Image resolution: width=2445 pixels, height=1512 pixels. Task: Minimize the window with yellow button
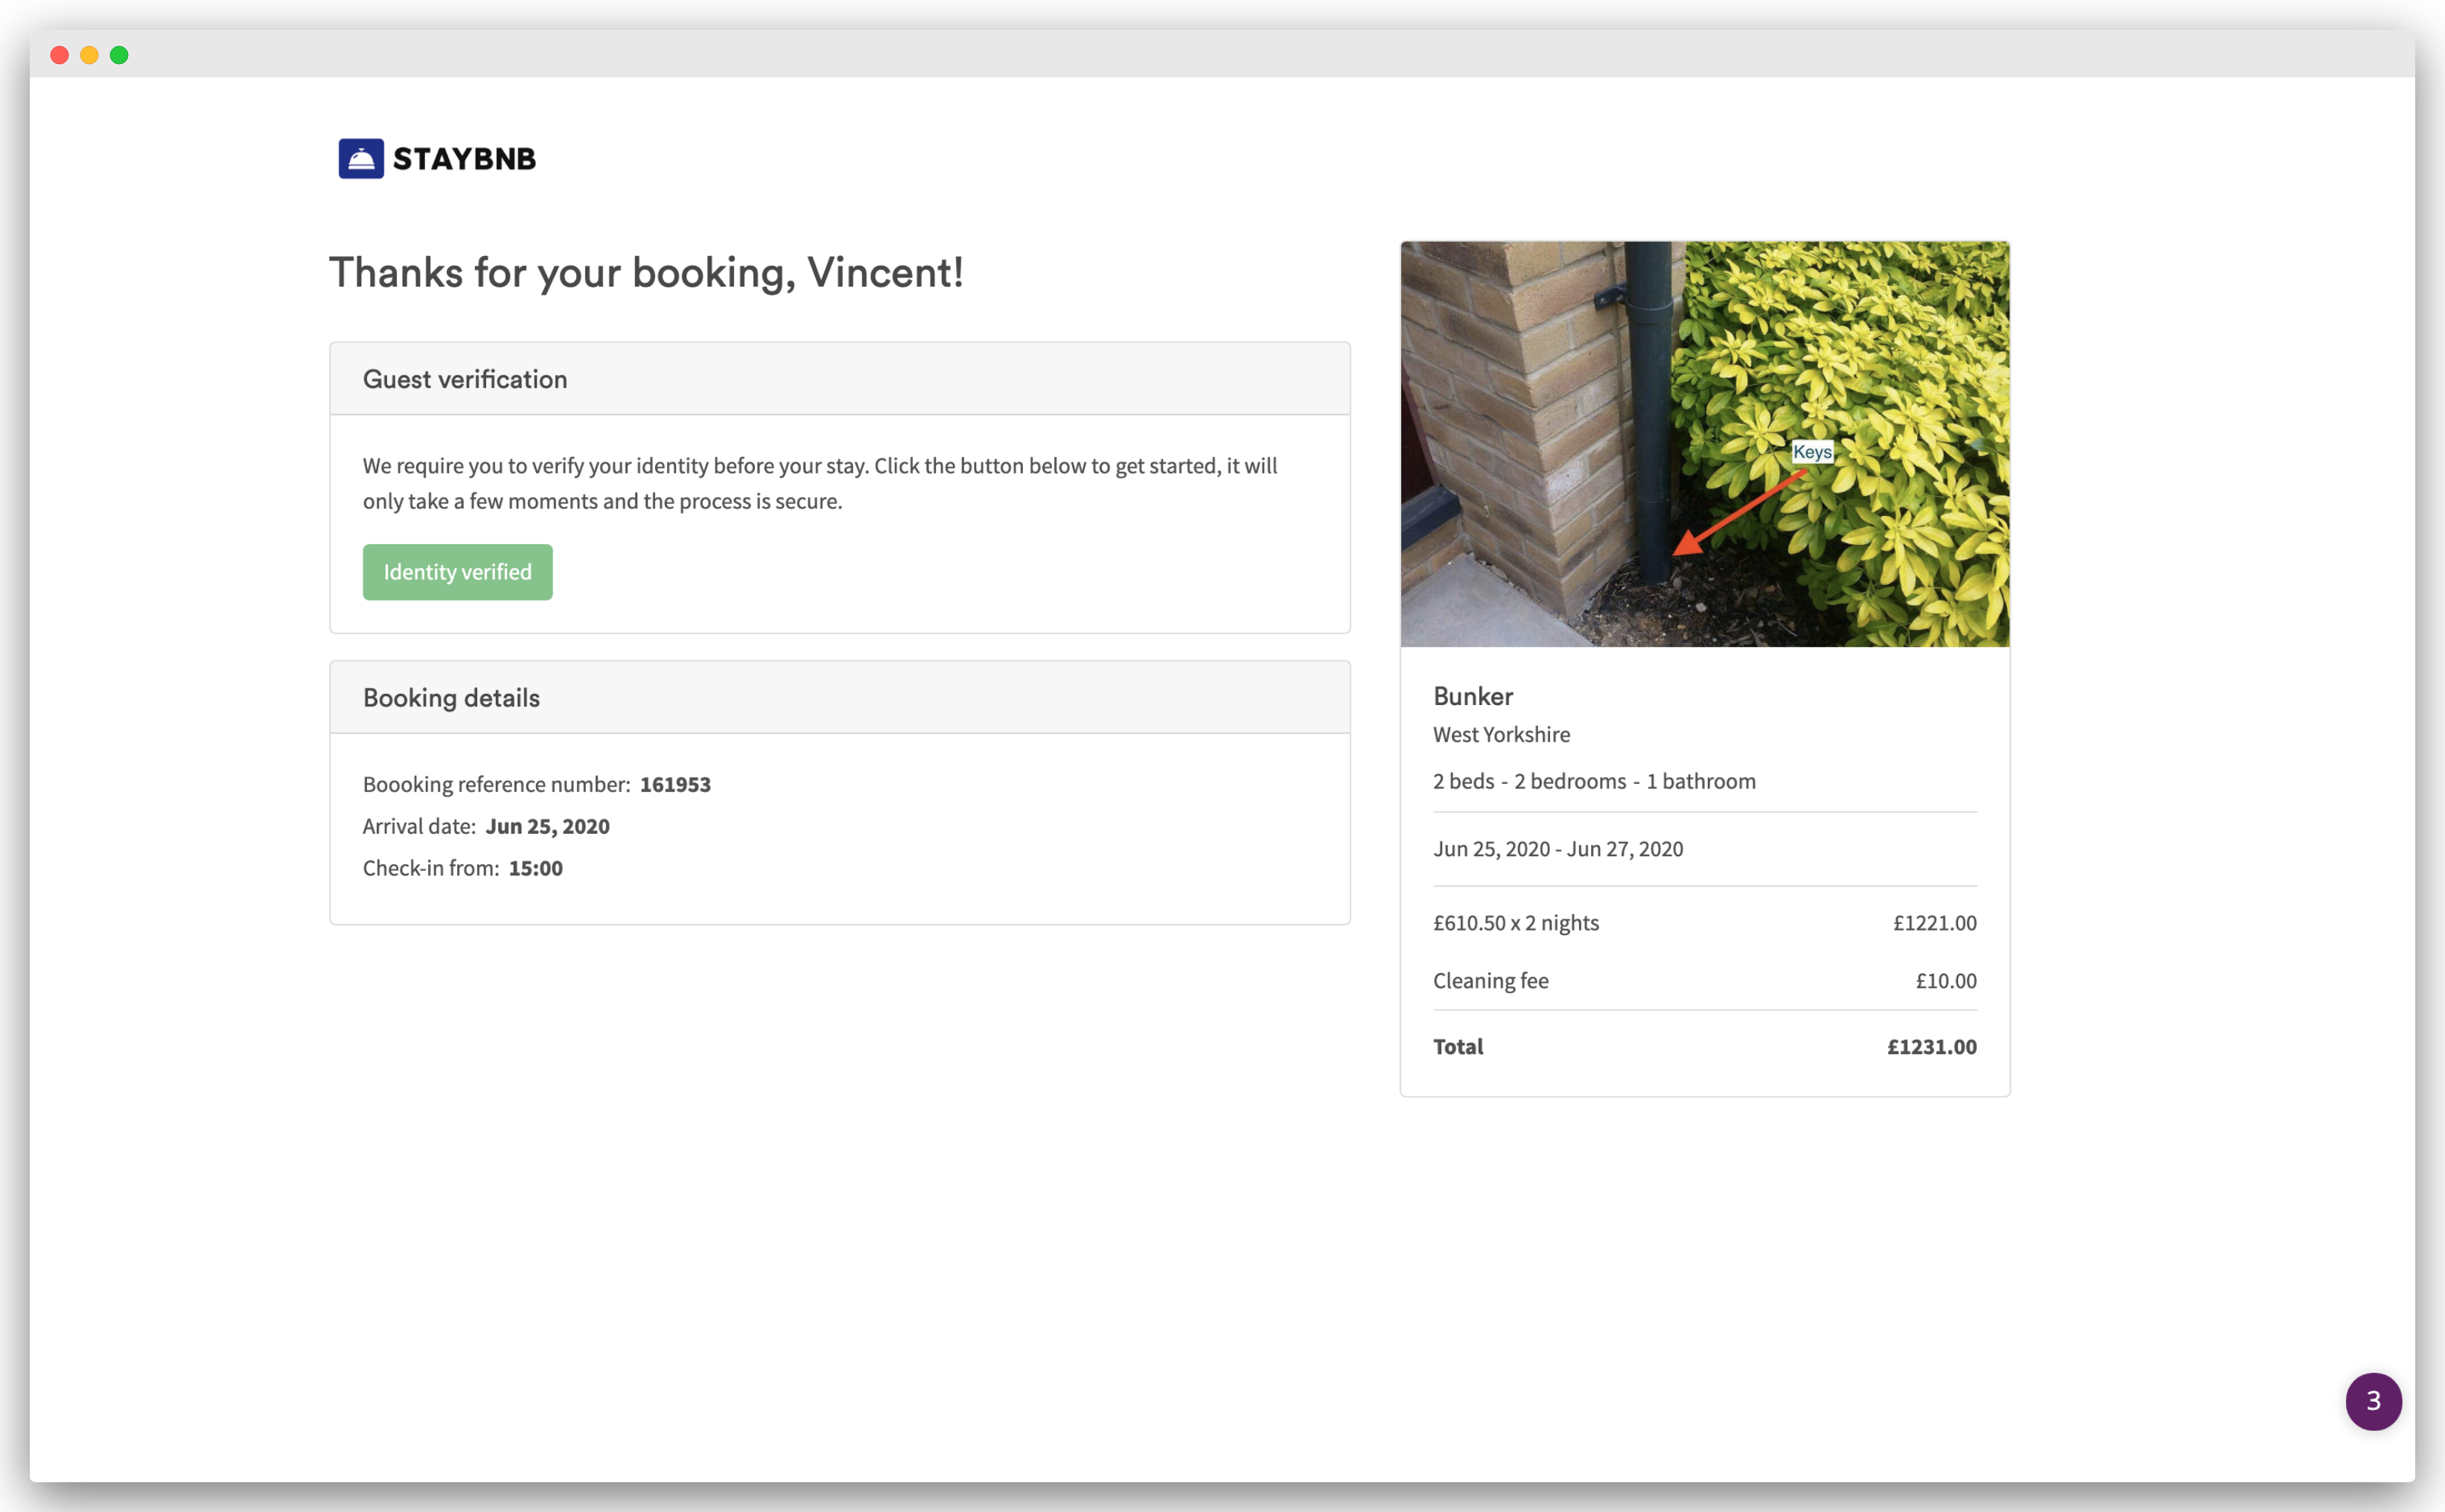89,55
